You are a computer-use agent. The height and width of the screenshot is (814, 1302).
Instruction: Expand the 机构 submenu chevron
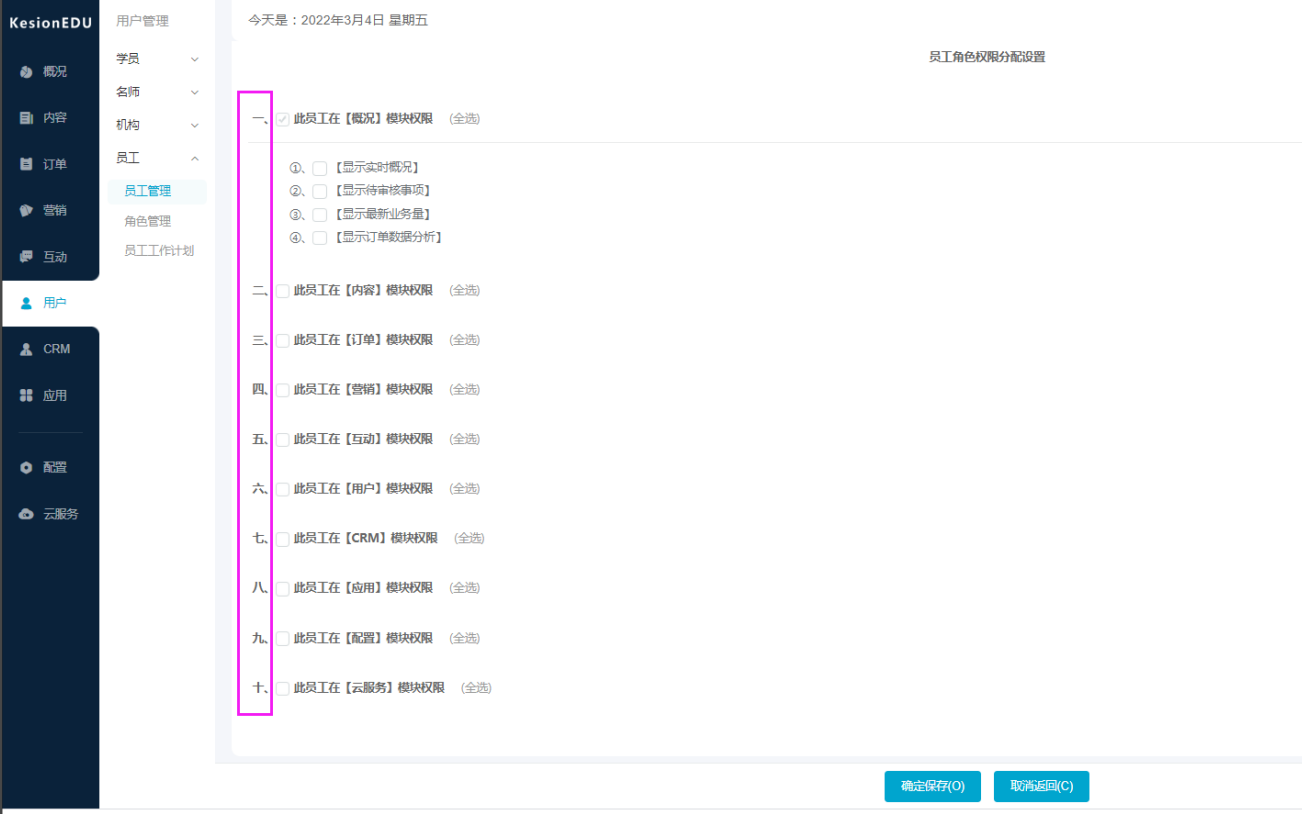pyautogui.click(x=195, y=126)
